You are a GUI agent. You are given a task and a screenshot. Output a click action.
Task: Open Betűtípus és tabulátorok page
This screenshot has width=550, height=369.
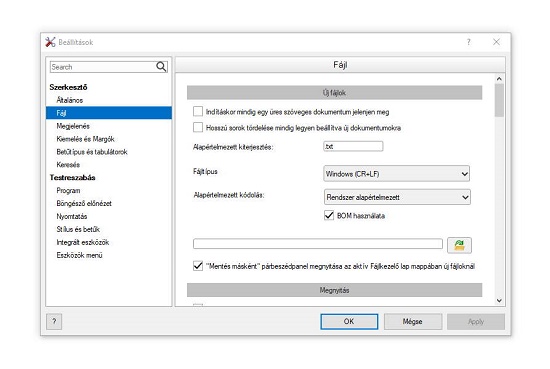92,152
